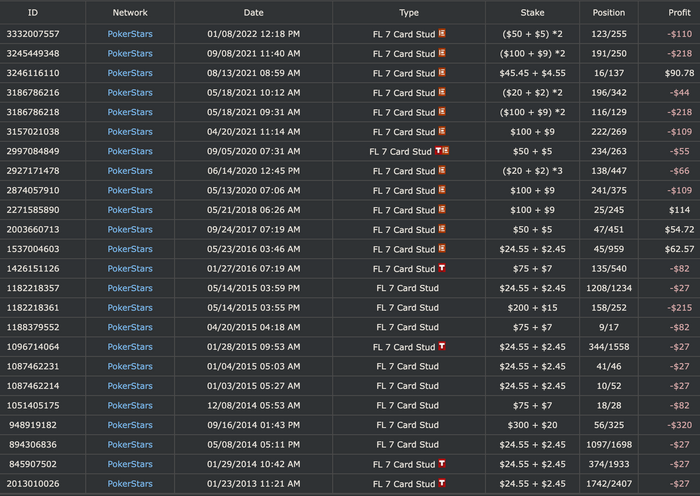
Task: Click the orange icon in row 2997084849
Action: click(x=446, y=151)
